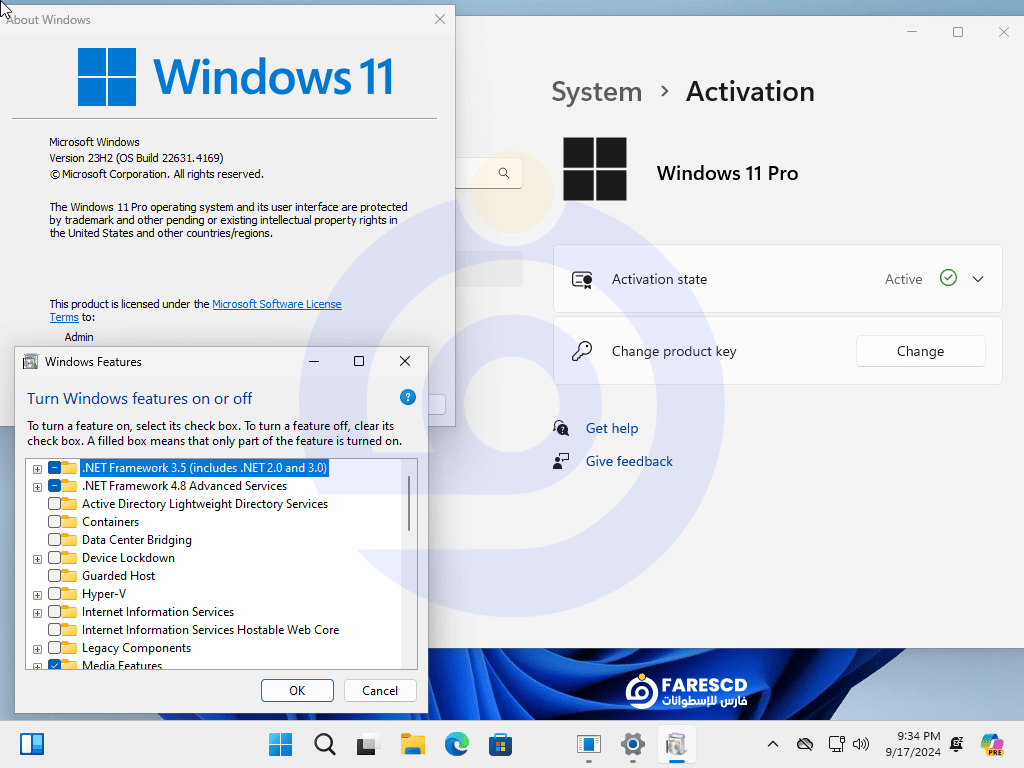Minimize the Windows Features window
This screenshot has width=1024, height=768.
click(314, 361)
